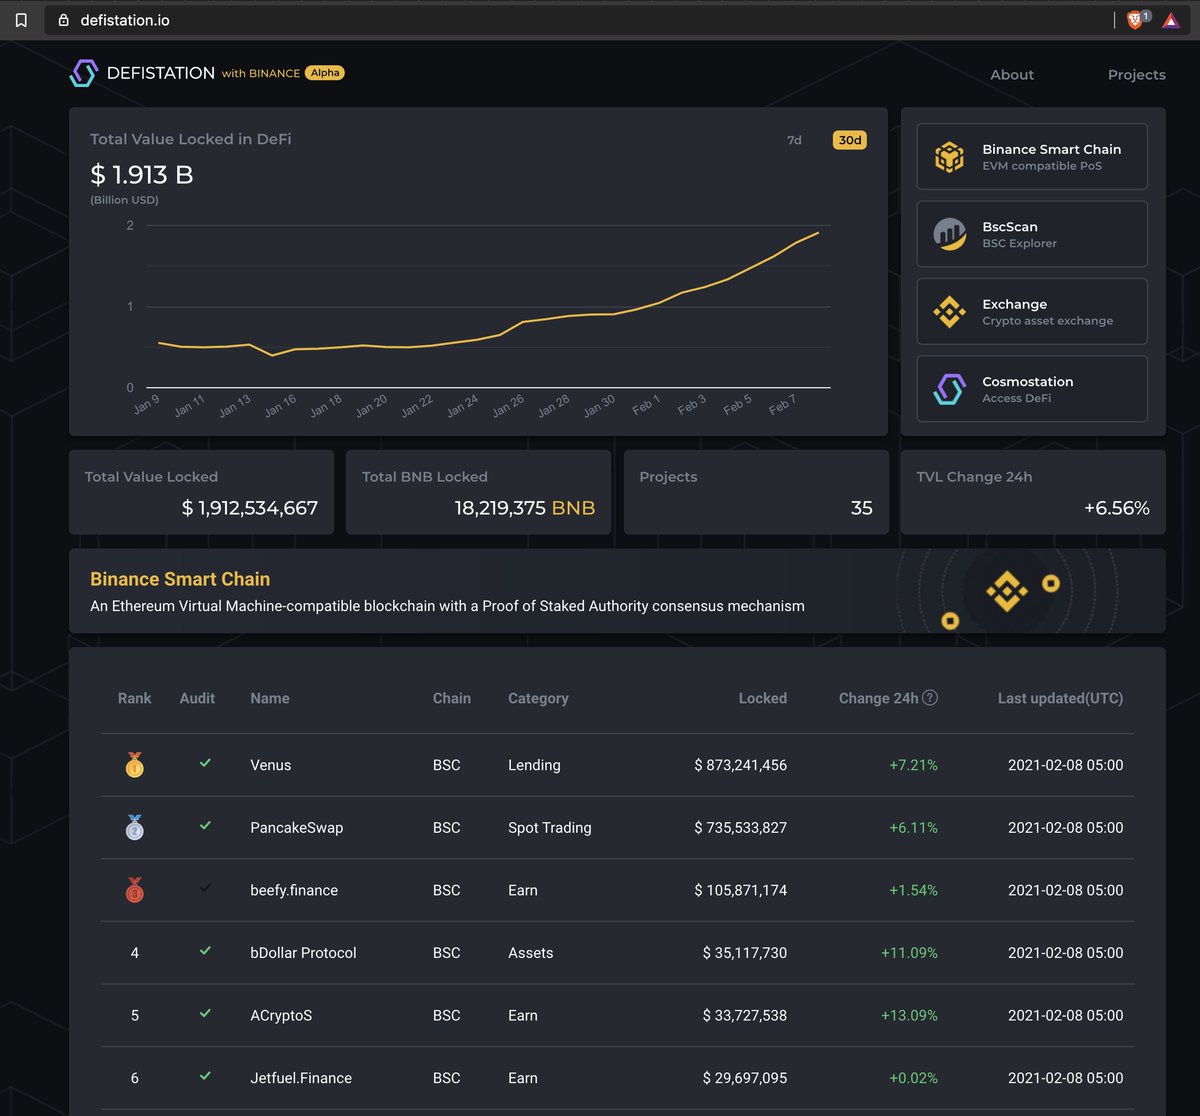The height and width of the screenshot is (1116, 1200).
Task: Toggle the audit checkmark for bDollar Protocol
Action: point(205,952)
